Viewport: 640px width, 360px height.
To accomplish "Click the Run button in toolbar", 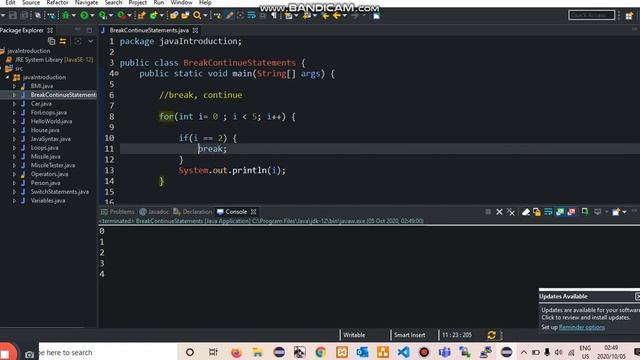I will 84,16.
